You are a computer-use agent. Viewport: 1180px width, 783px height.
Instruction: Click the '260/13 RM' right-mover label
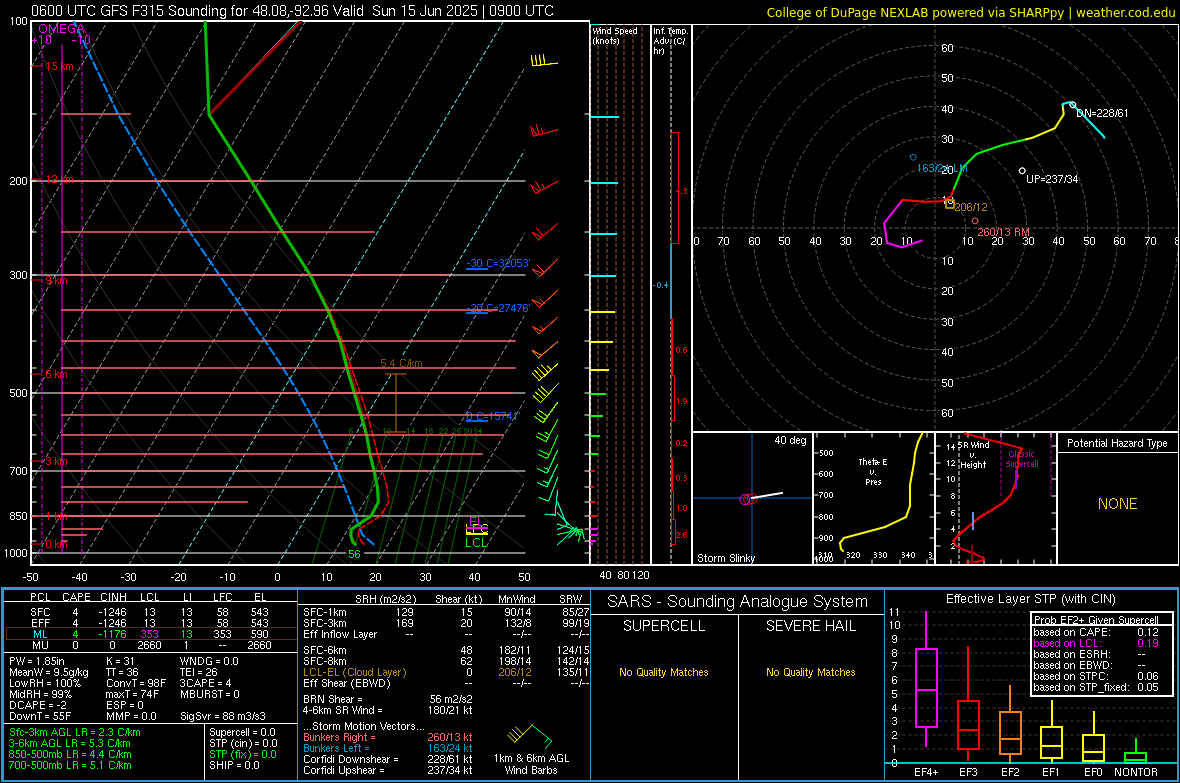1003,232
